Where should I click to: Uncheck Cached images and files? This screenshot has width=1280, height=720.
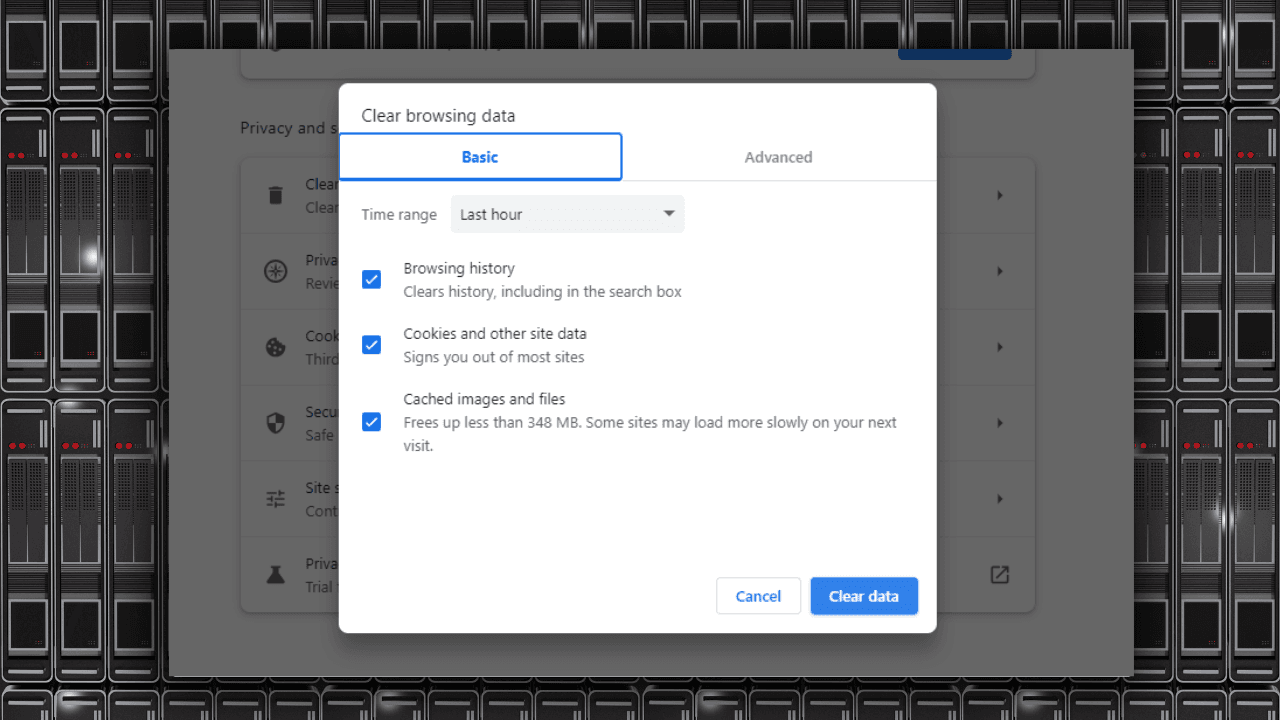coord(371,422)
